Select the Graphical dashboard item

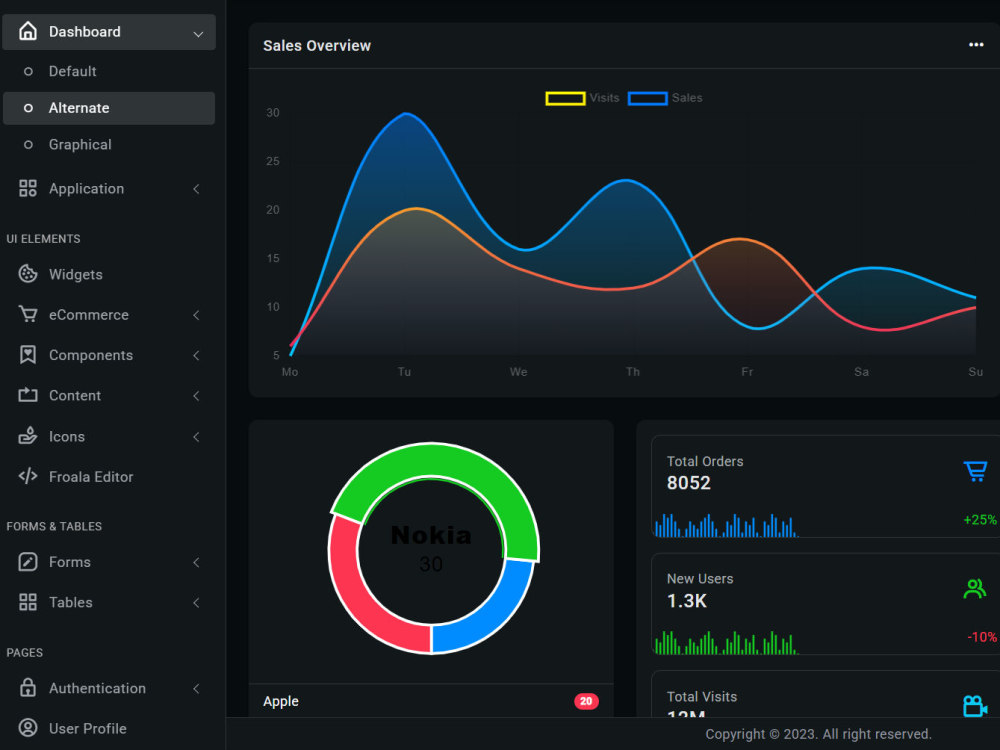point(109,145)
